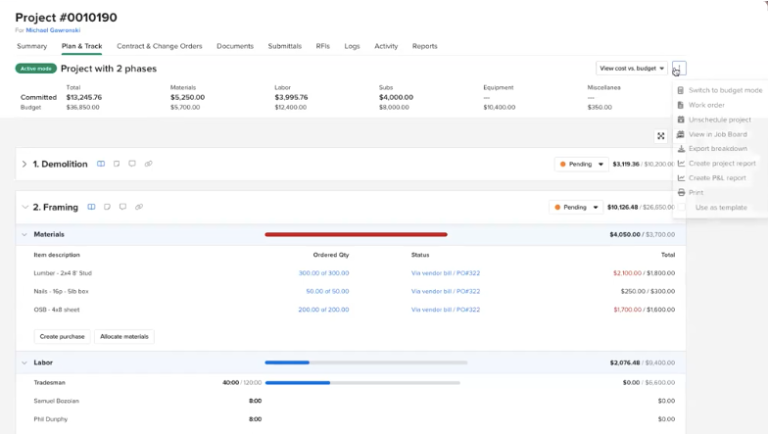Image resolution: width=768 pixels, height=434 pixels.
Task: Click the note icon beside 2. Framing
Action: [x=107, y=207]
